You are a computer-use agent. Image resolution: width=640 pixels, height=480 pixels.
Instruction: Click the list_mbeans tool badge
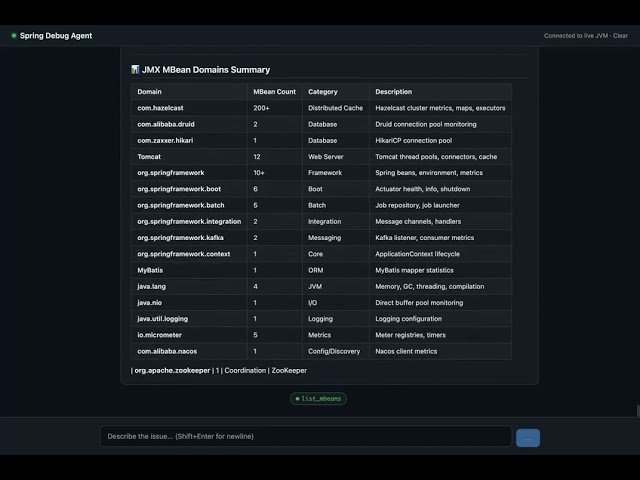tap(318, 398)
